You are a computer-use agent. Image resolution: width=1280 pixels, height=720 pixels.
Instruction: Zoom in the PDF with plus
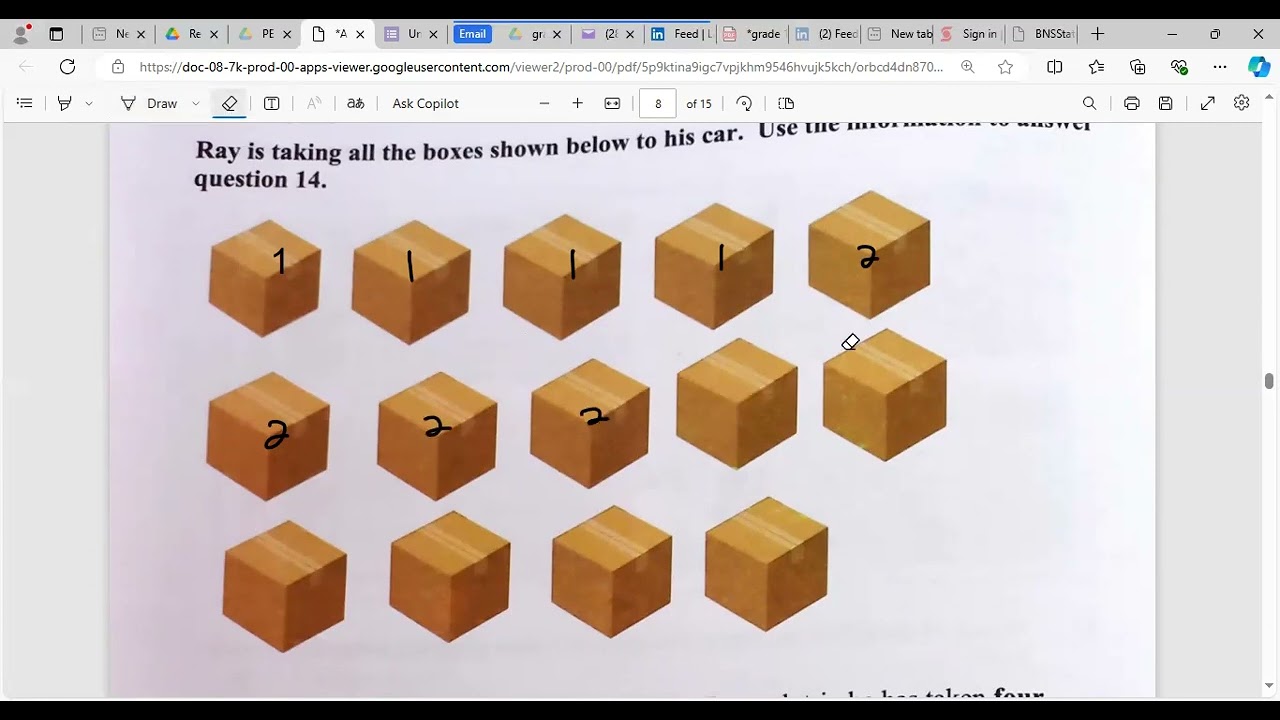577,103
